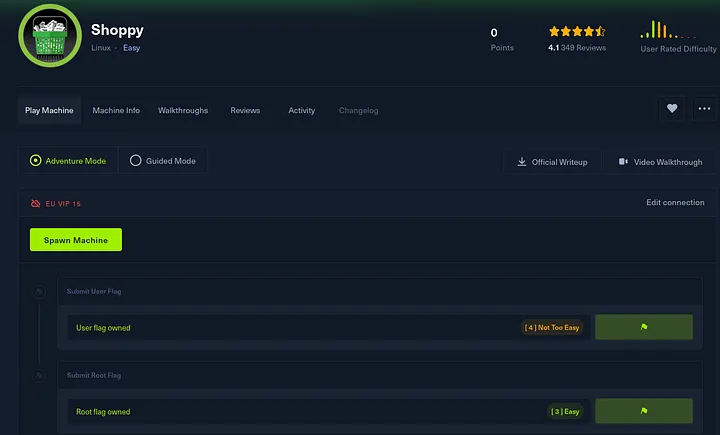Open the Play Machine tab

[x=49, y=110]
